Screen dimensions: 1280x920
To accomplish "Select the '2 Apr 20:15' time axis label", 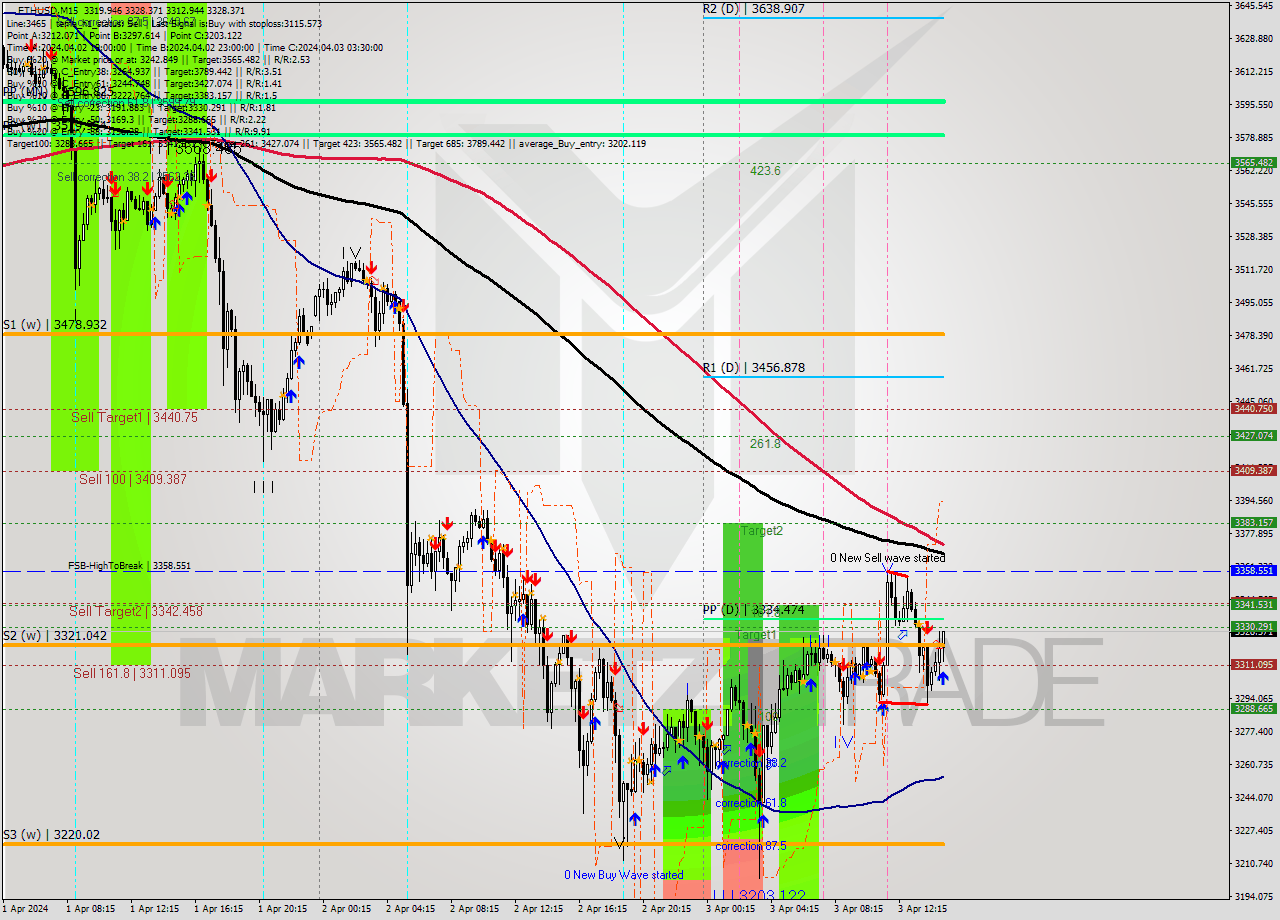I will coord(667,910).
